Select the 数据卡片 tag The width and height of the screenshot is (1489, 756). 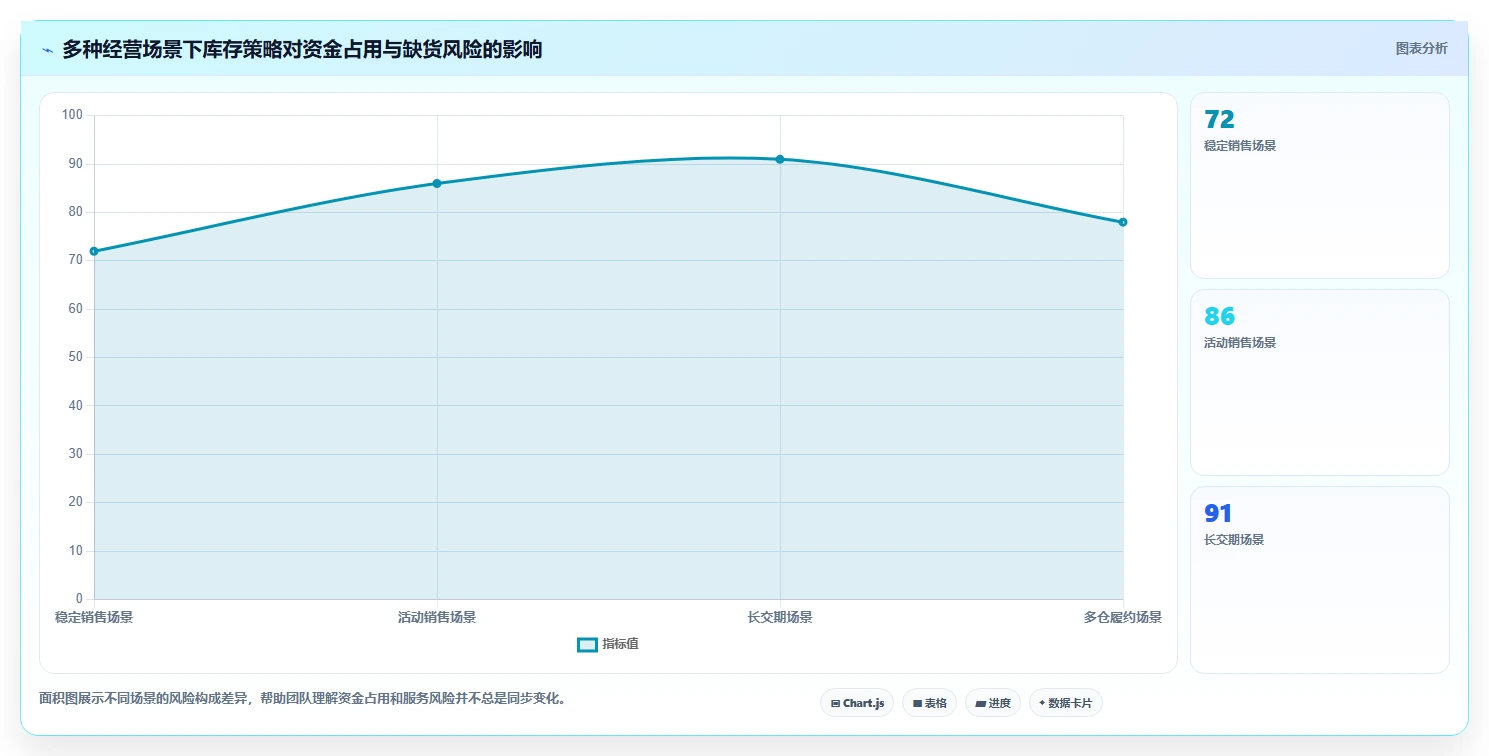(1066, 703)
